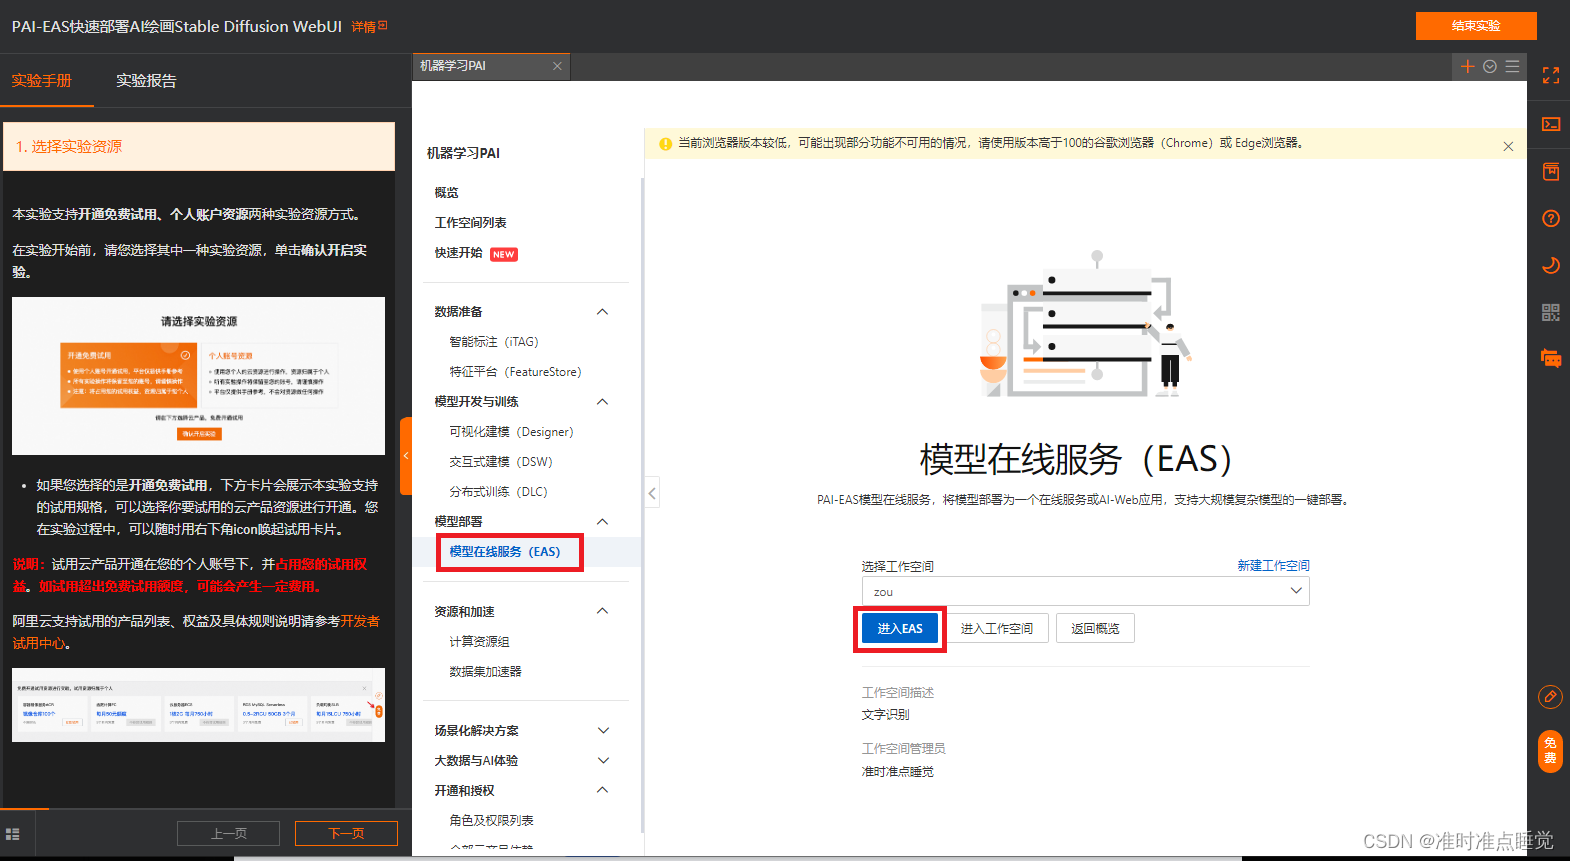Image resolution: width=1570 pixels, height=861 pixels.
Task: Open the bookmark archive icon in right sidebar
Action: point(1550,171)
